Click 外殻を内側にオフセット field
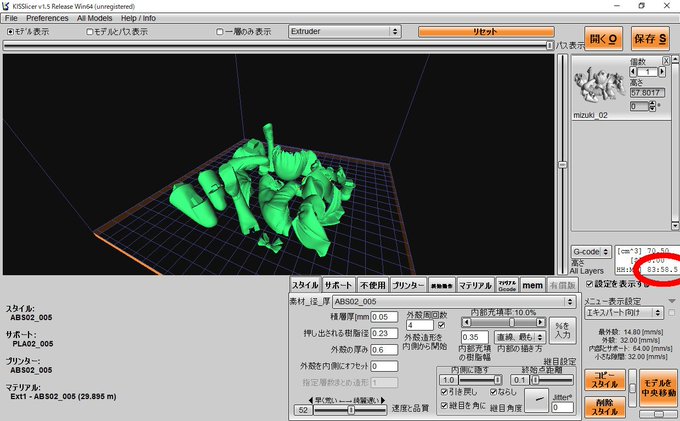The image size is (680, 421). click(384, 366)
